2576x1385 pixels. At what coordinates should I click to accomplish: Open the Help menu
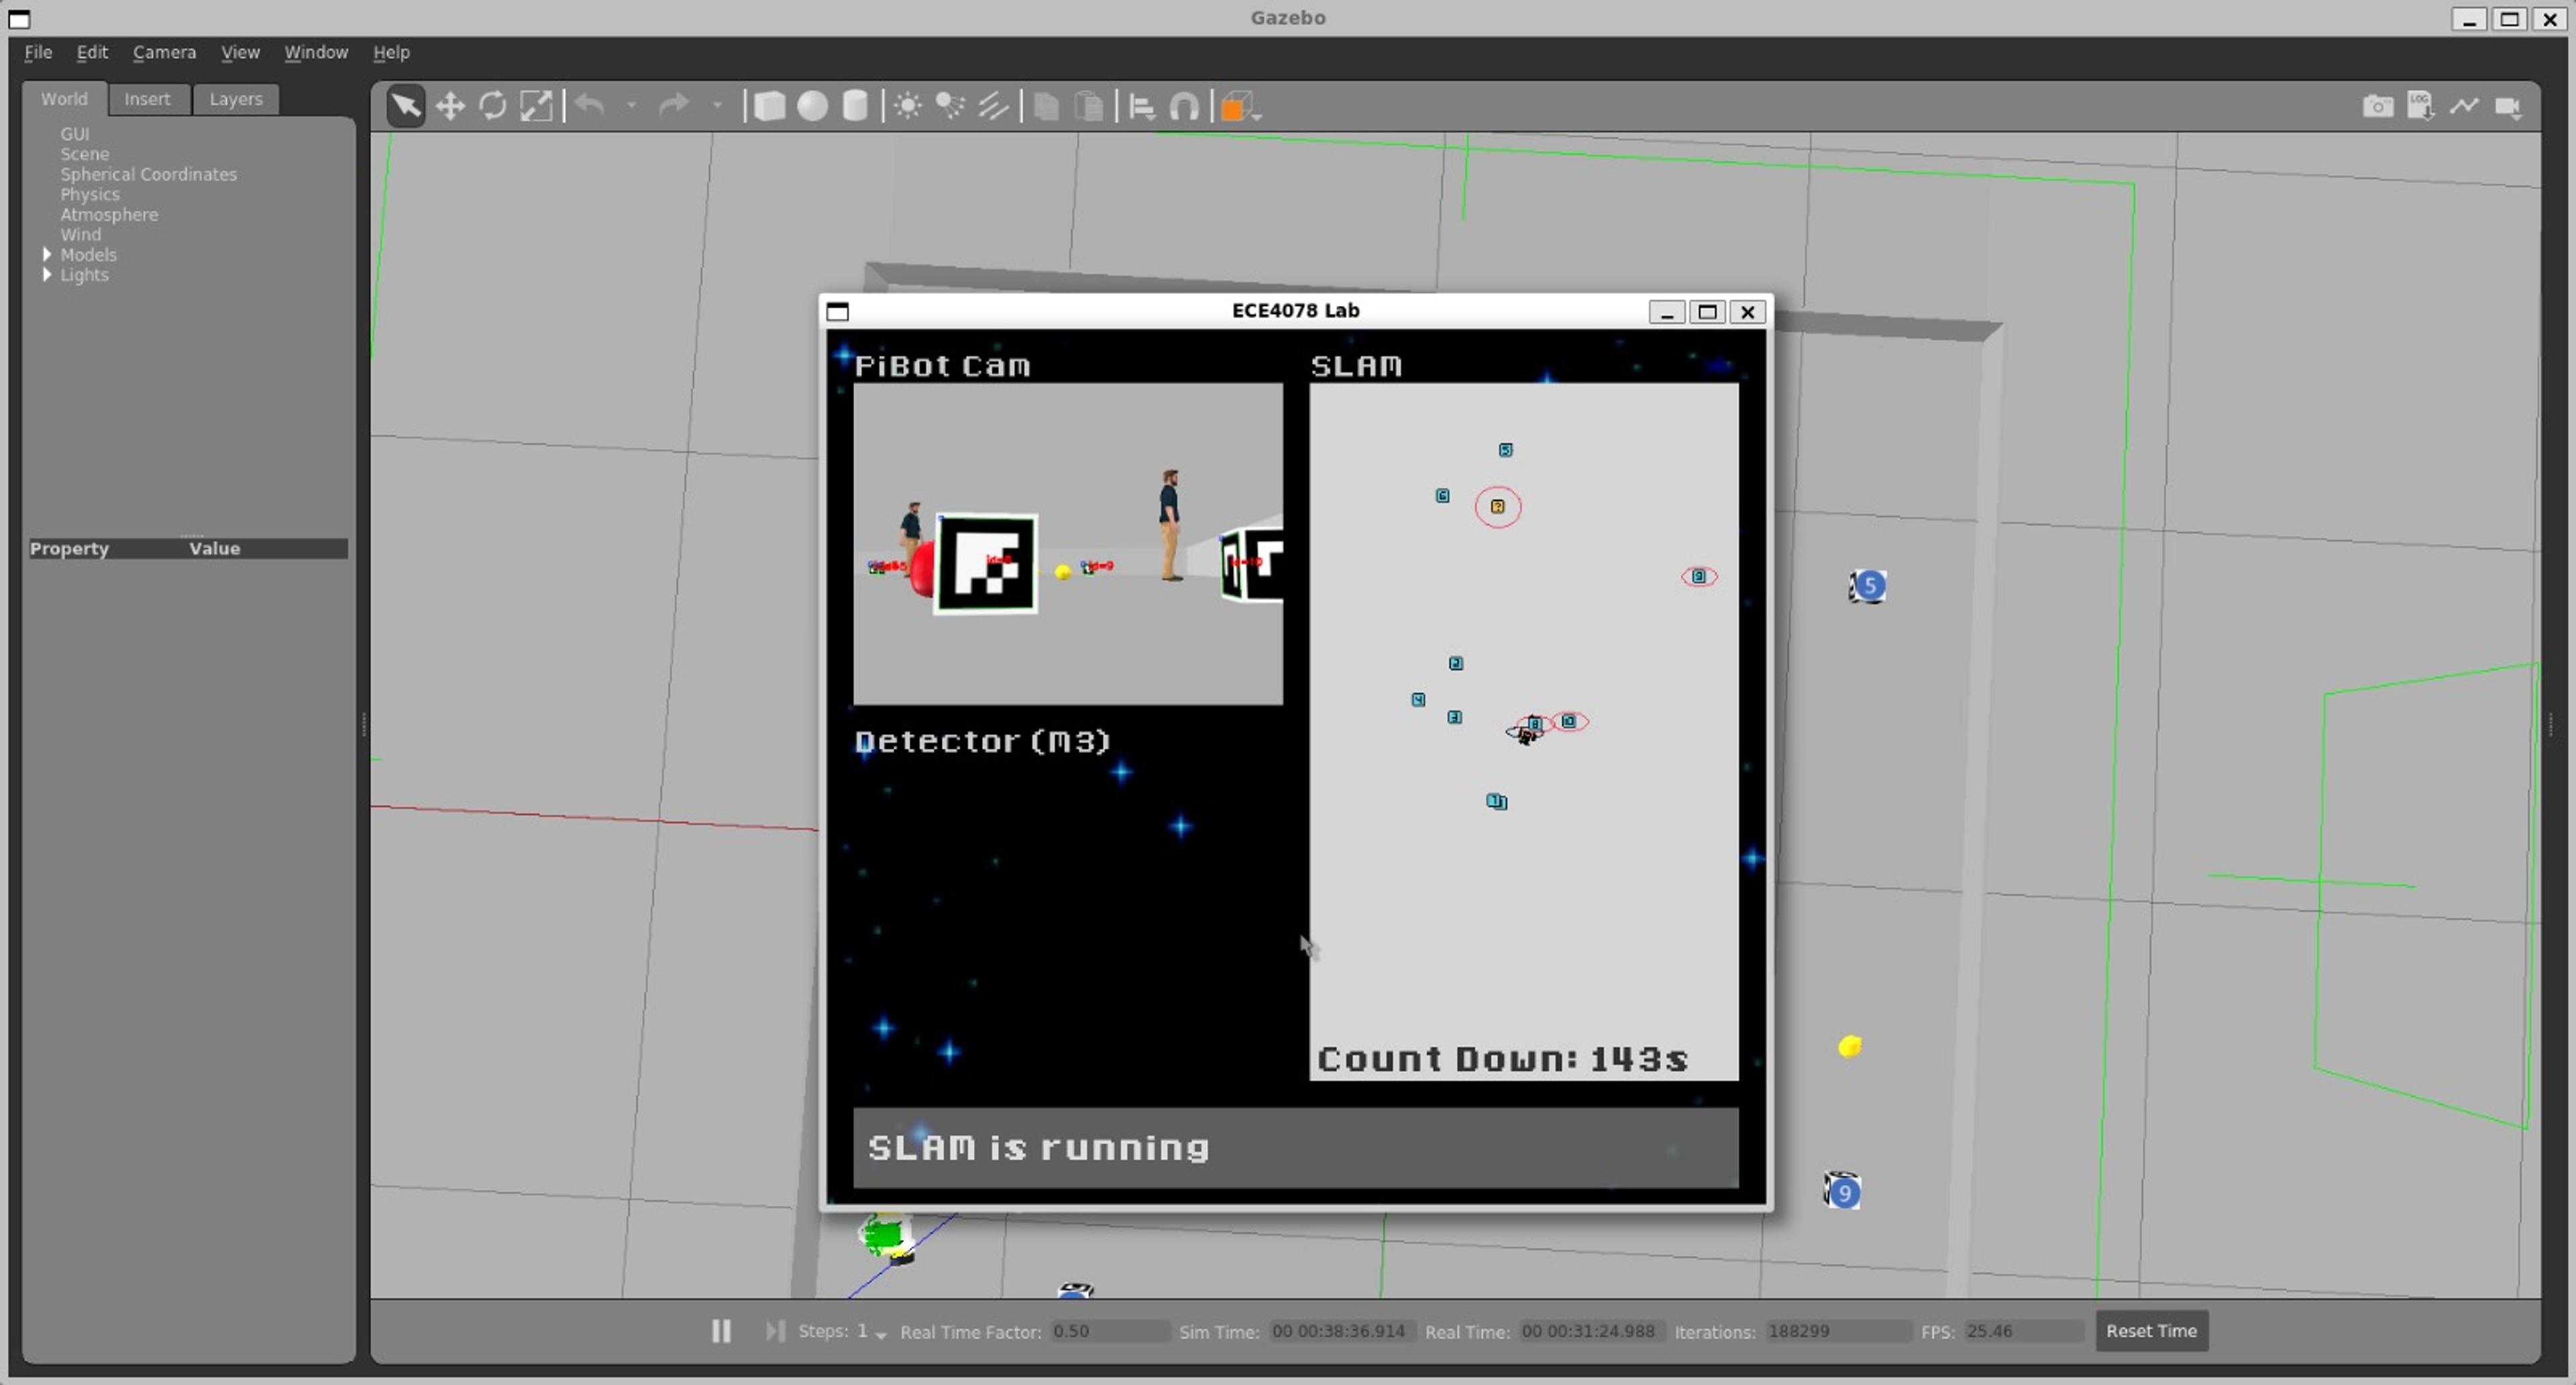pos(391,52)
